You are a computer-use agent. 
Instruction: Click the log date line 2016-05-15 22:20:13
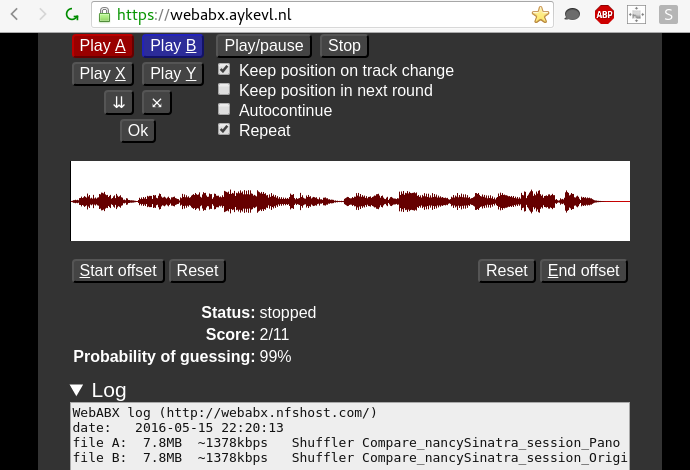[x=178, y=428]
